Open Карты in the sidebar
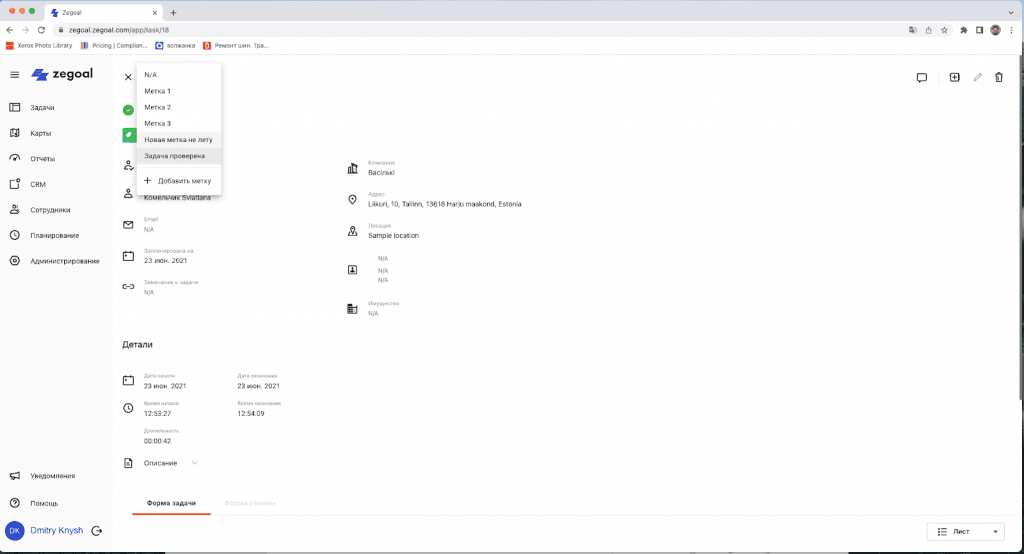 click(x=41, y=133)
